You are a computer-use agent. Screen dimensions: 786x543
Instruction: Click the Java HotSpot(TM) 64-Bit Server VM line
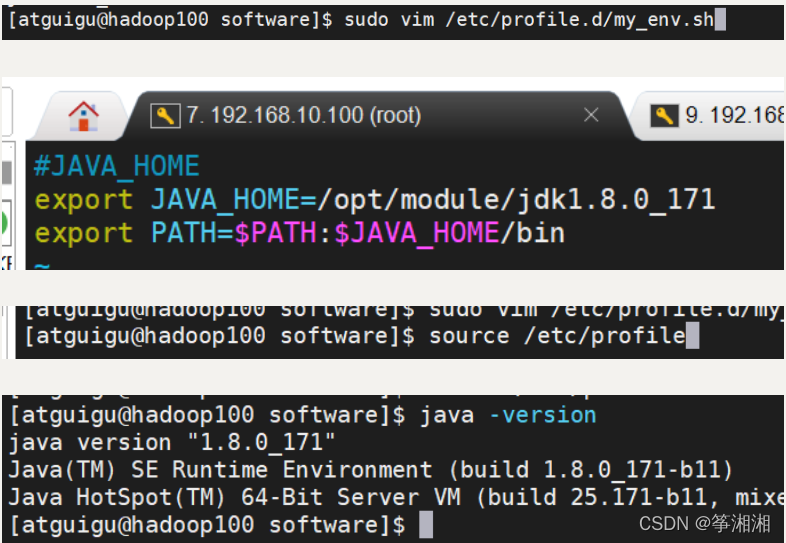point(396,497)
